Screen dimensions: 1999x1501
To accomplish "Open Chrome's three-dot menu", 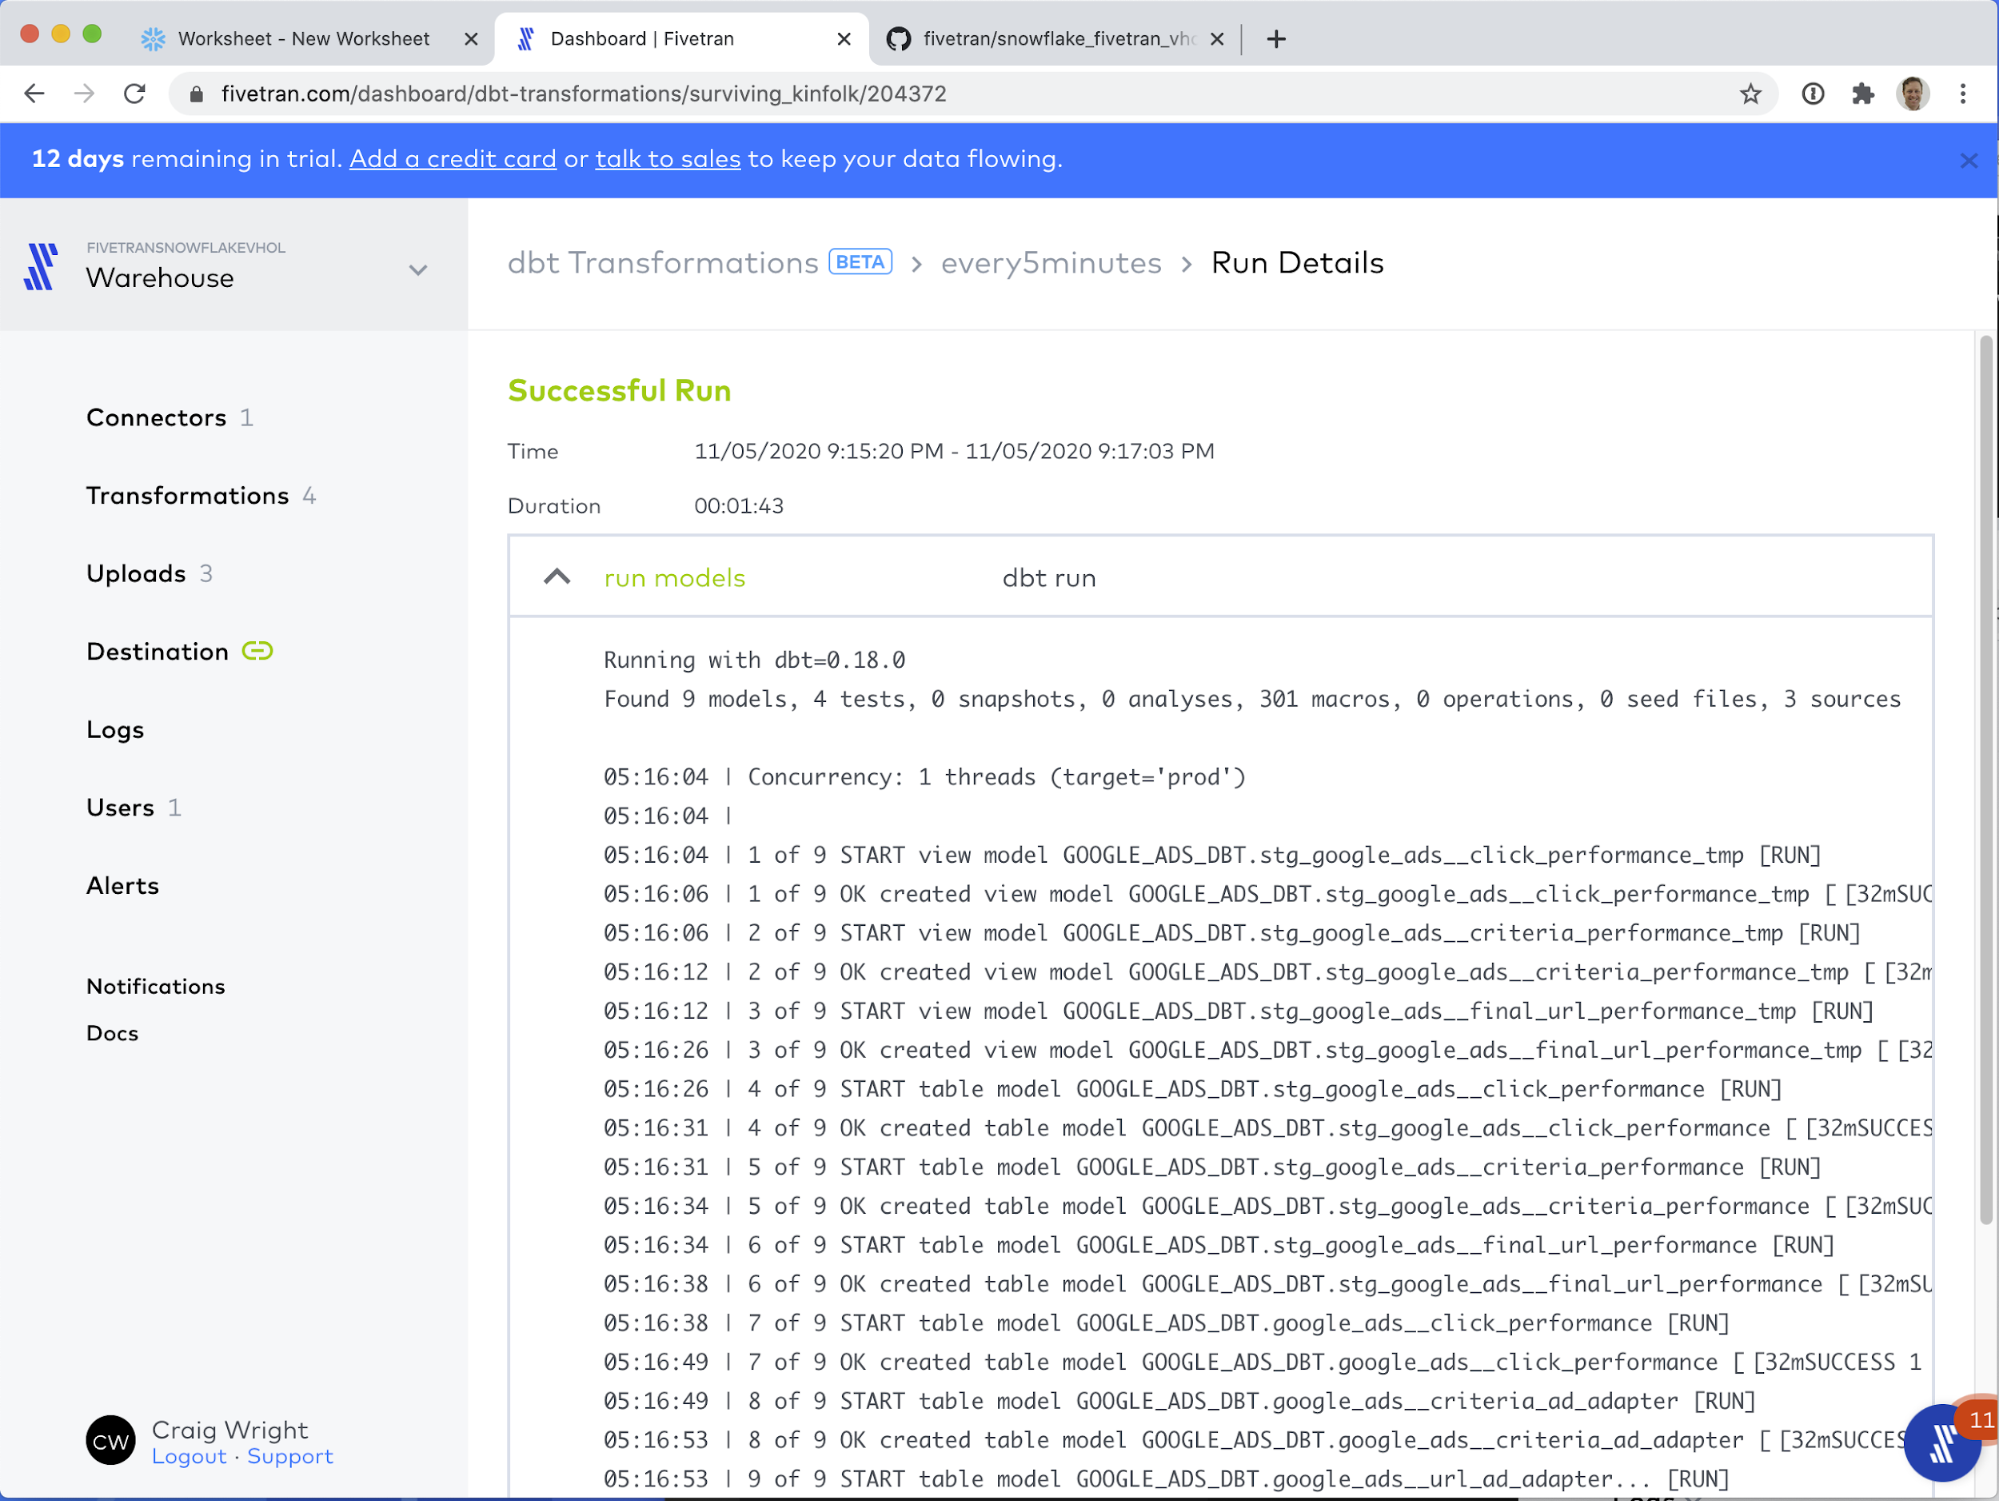I will [1963, 94].
